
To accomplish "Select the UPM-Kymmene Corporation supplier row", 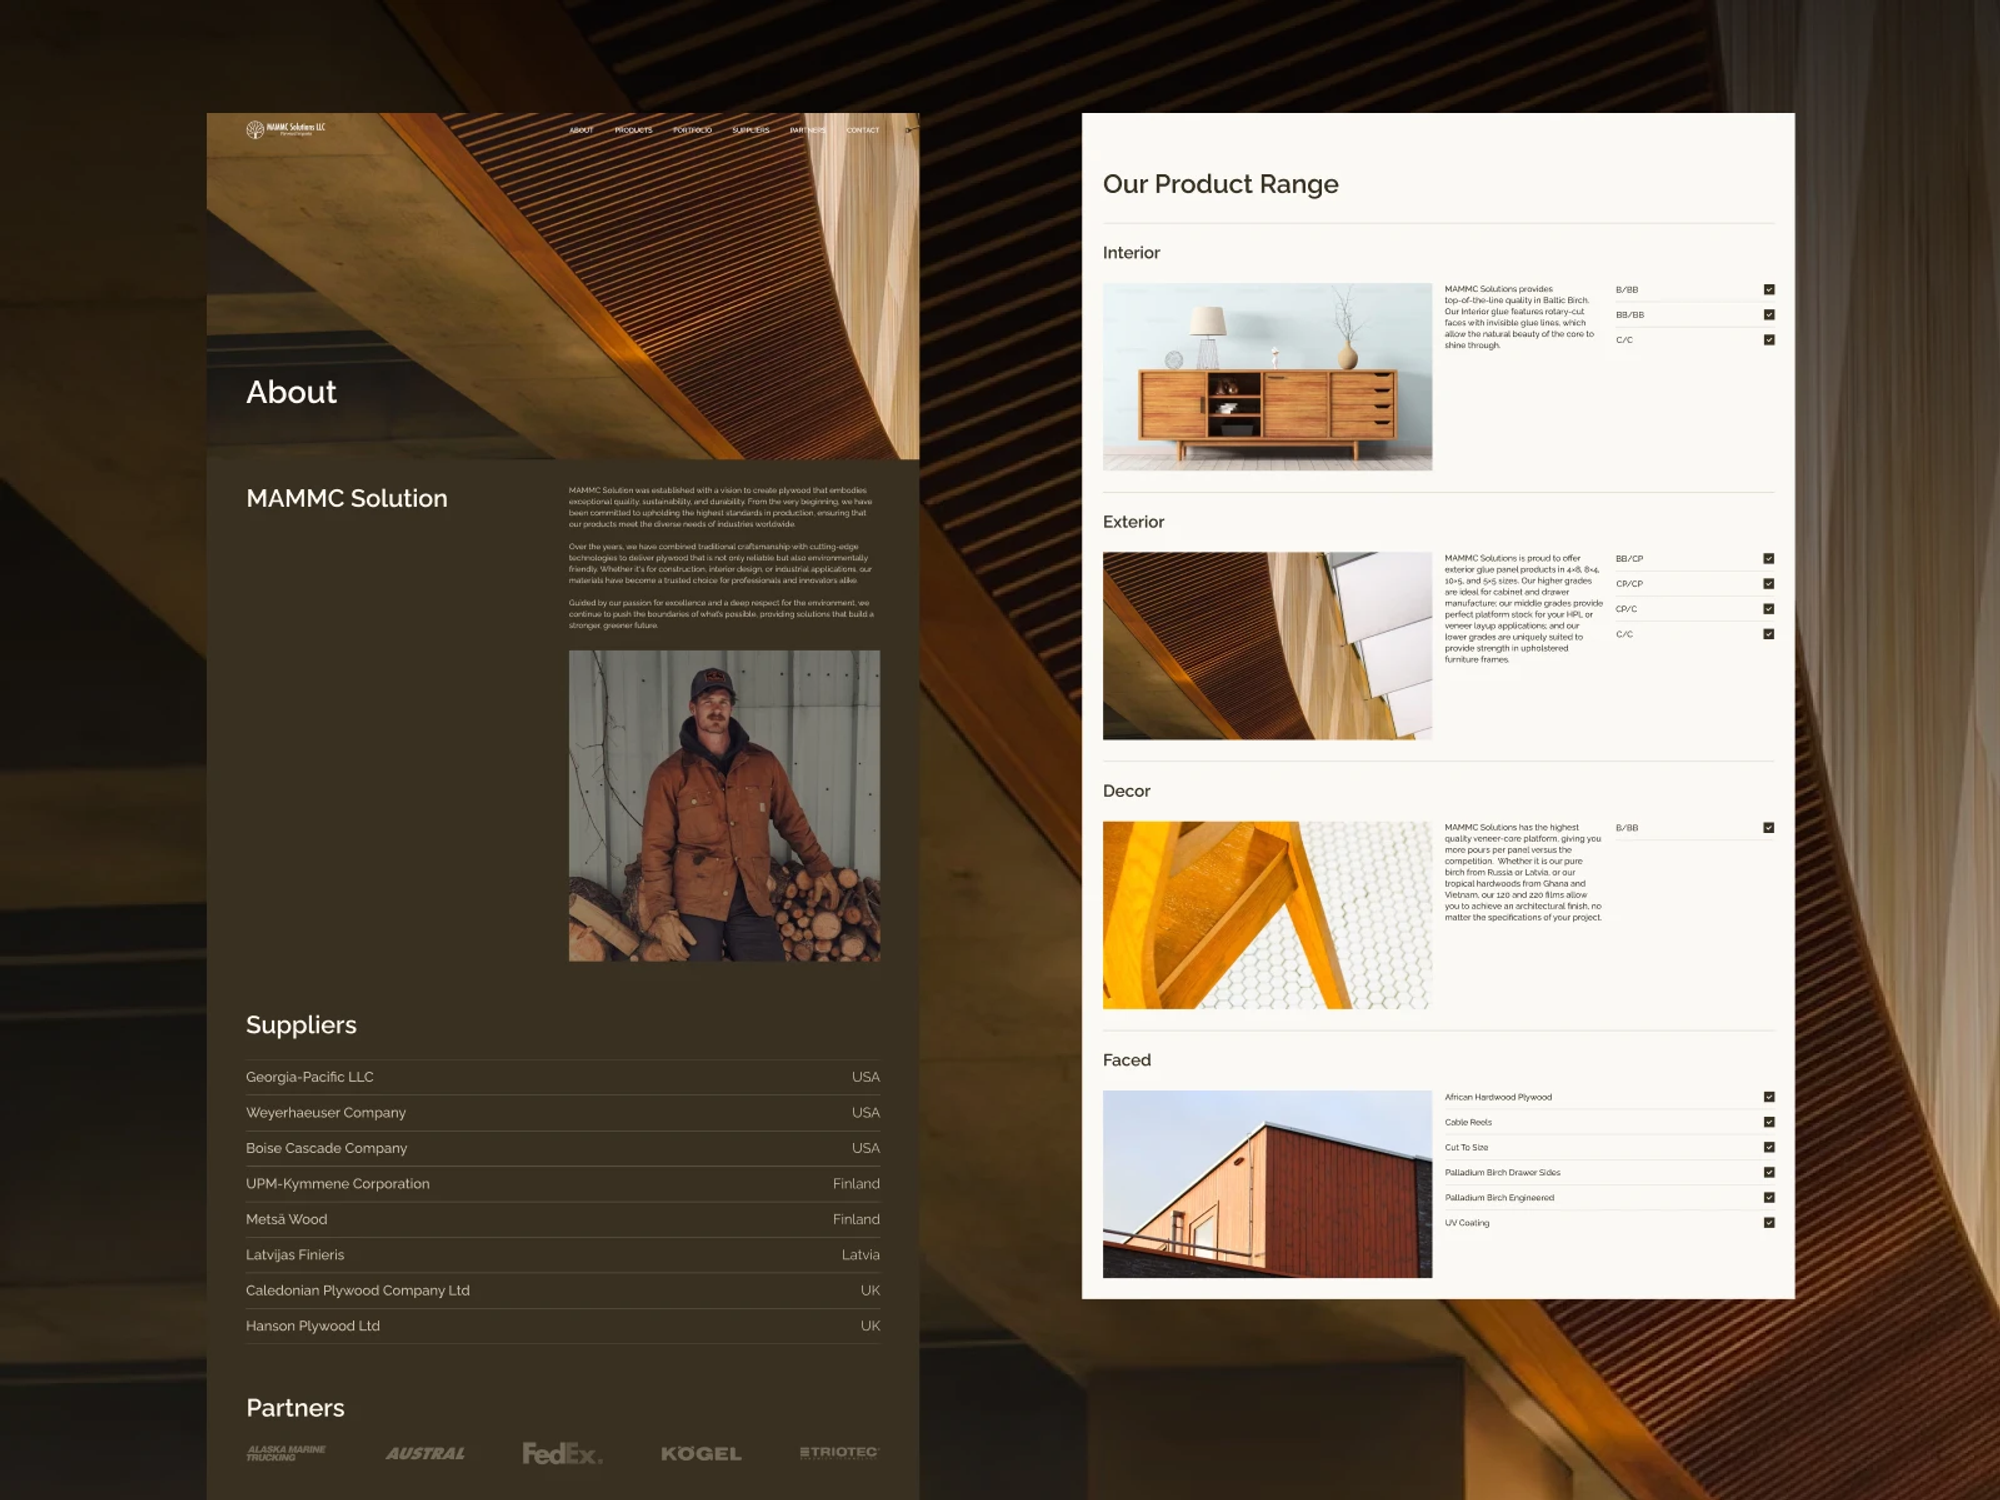I will click(563, 1184).
